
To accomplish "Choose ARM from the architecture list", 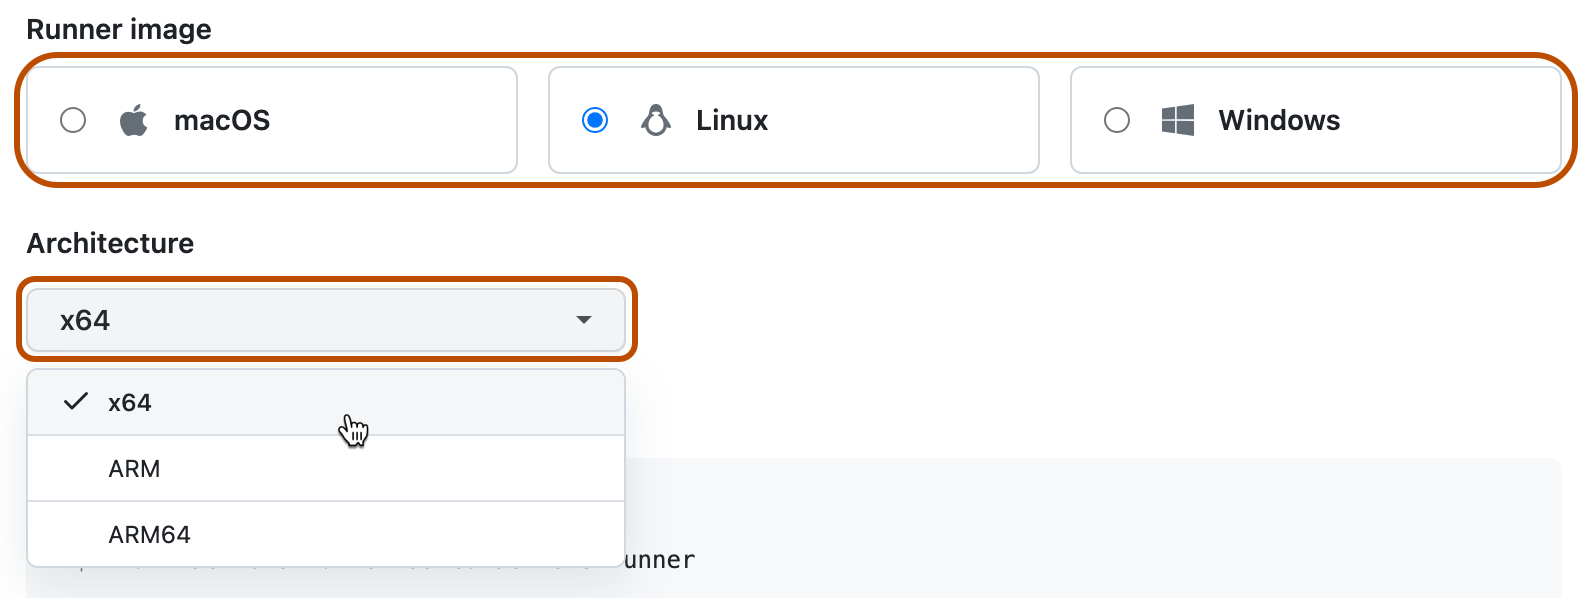I will click(x=134, y=468).
